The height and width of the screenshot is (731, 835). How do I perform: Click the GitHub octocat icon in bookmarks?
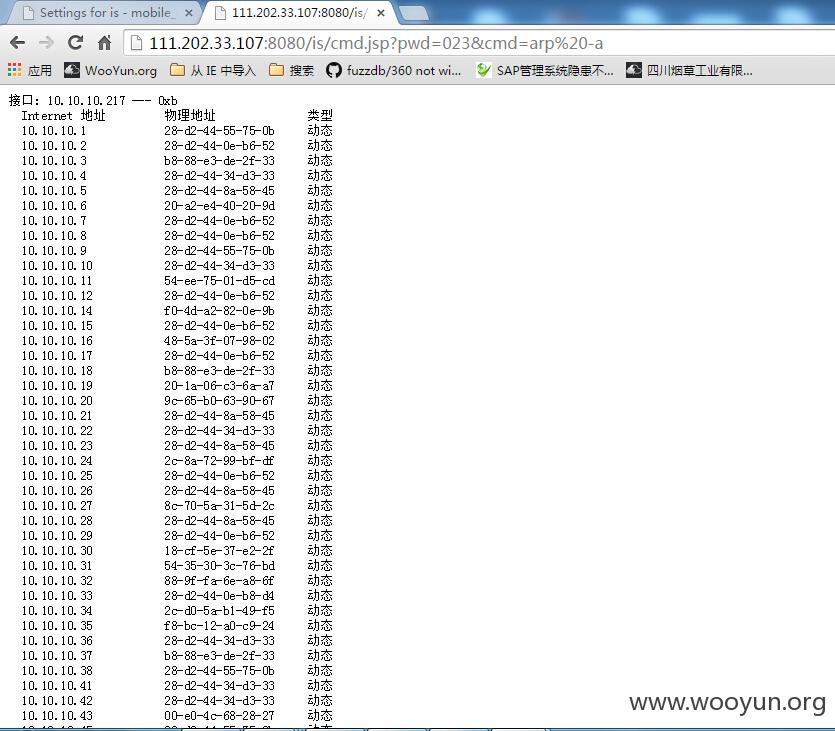point(333,70)
